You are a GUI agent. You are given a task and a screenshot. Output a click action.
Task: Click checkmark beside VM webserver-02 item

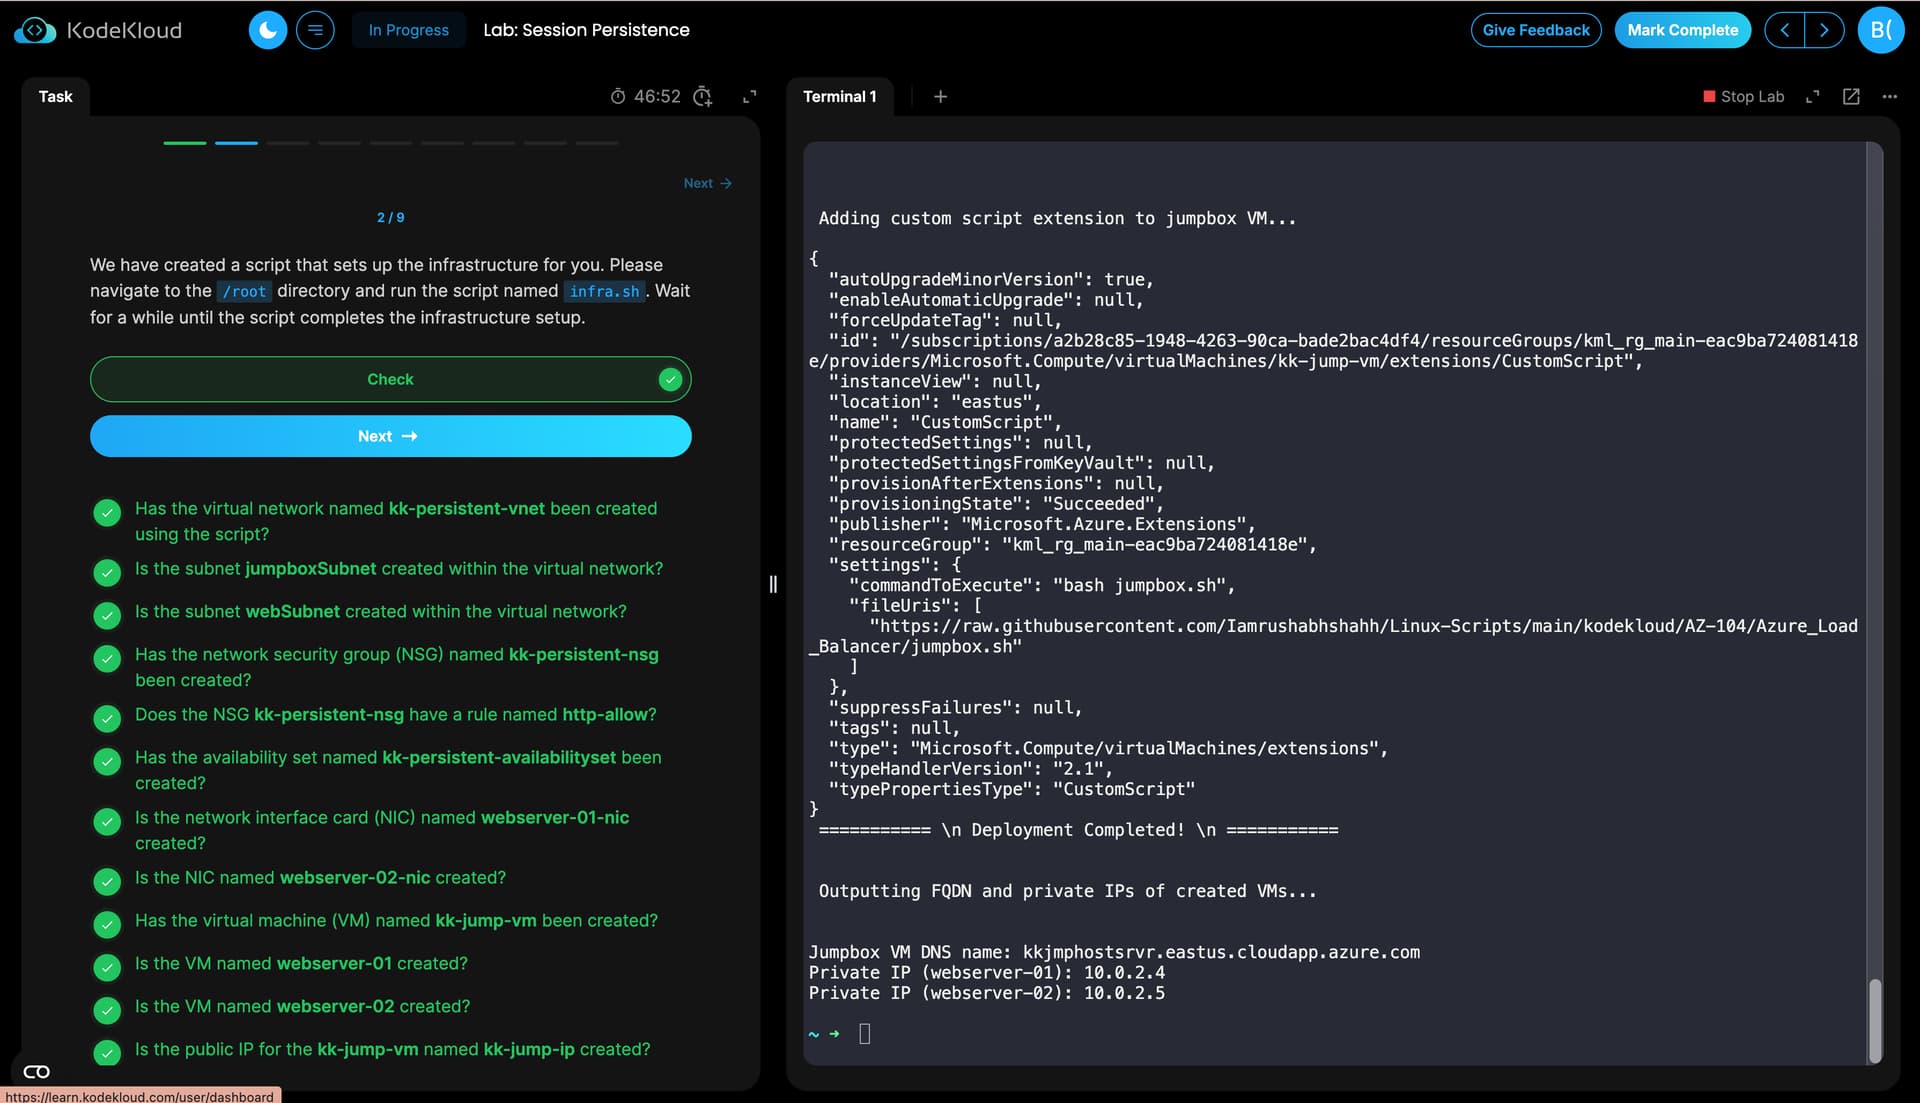107,1010
